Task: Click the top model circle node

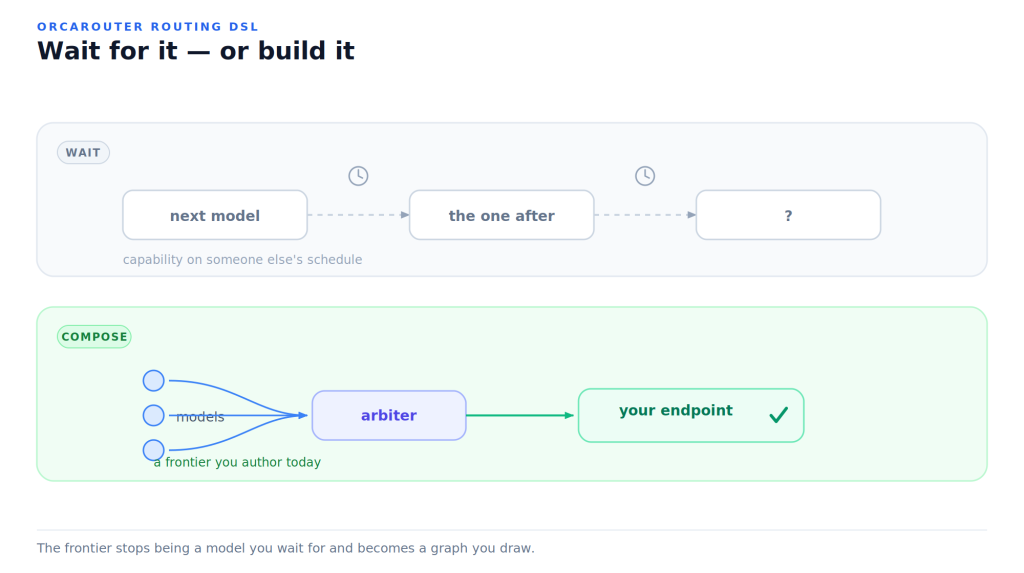Action: tap(153, 380)
